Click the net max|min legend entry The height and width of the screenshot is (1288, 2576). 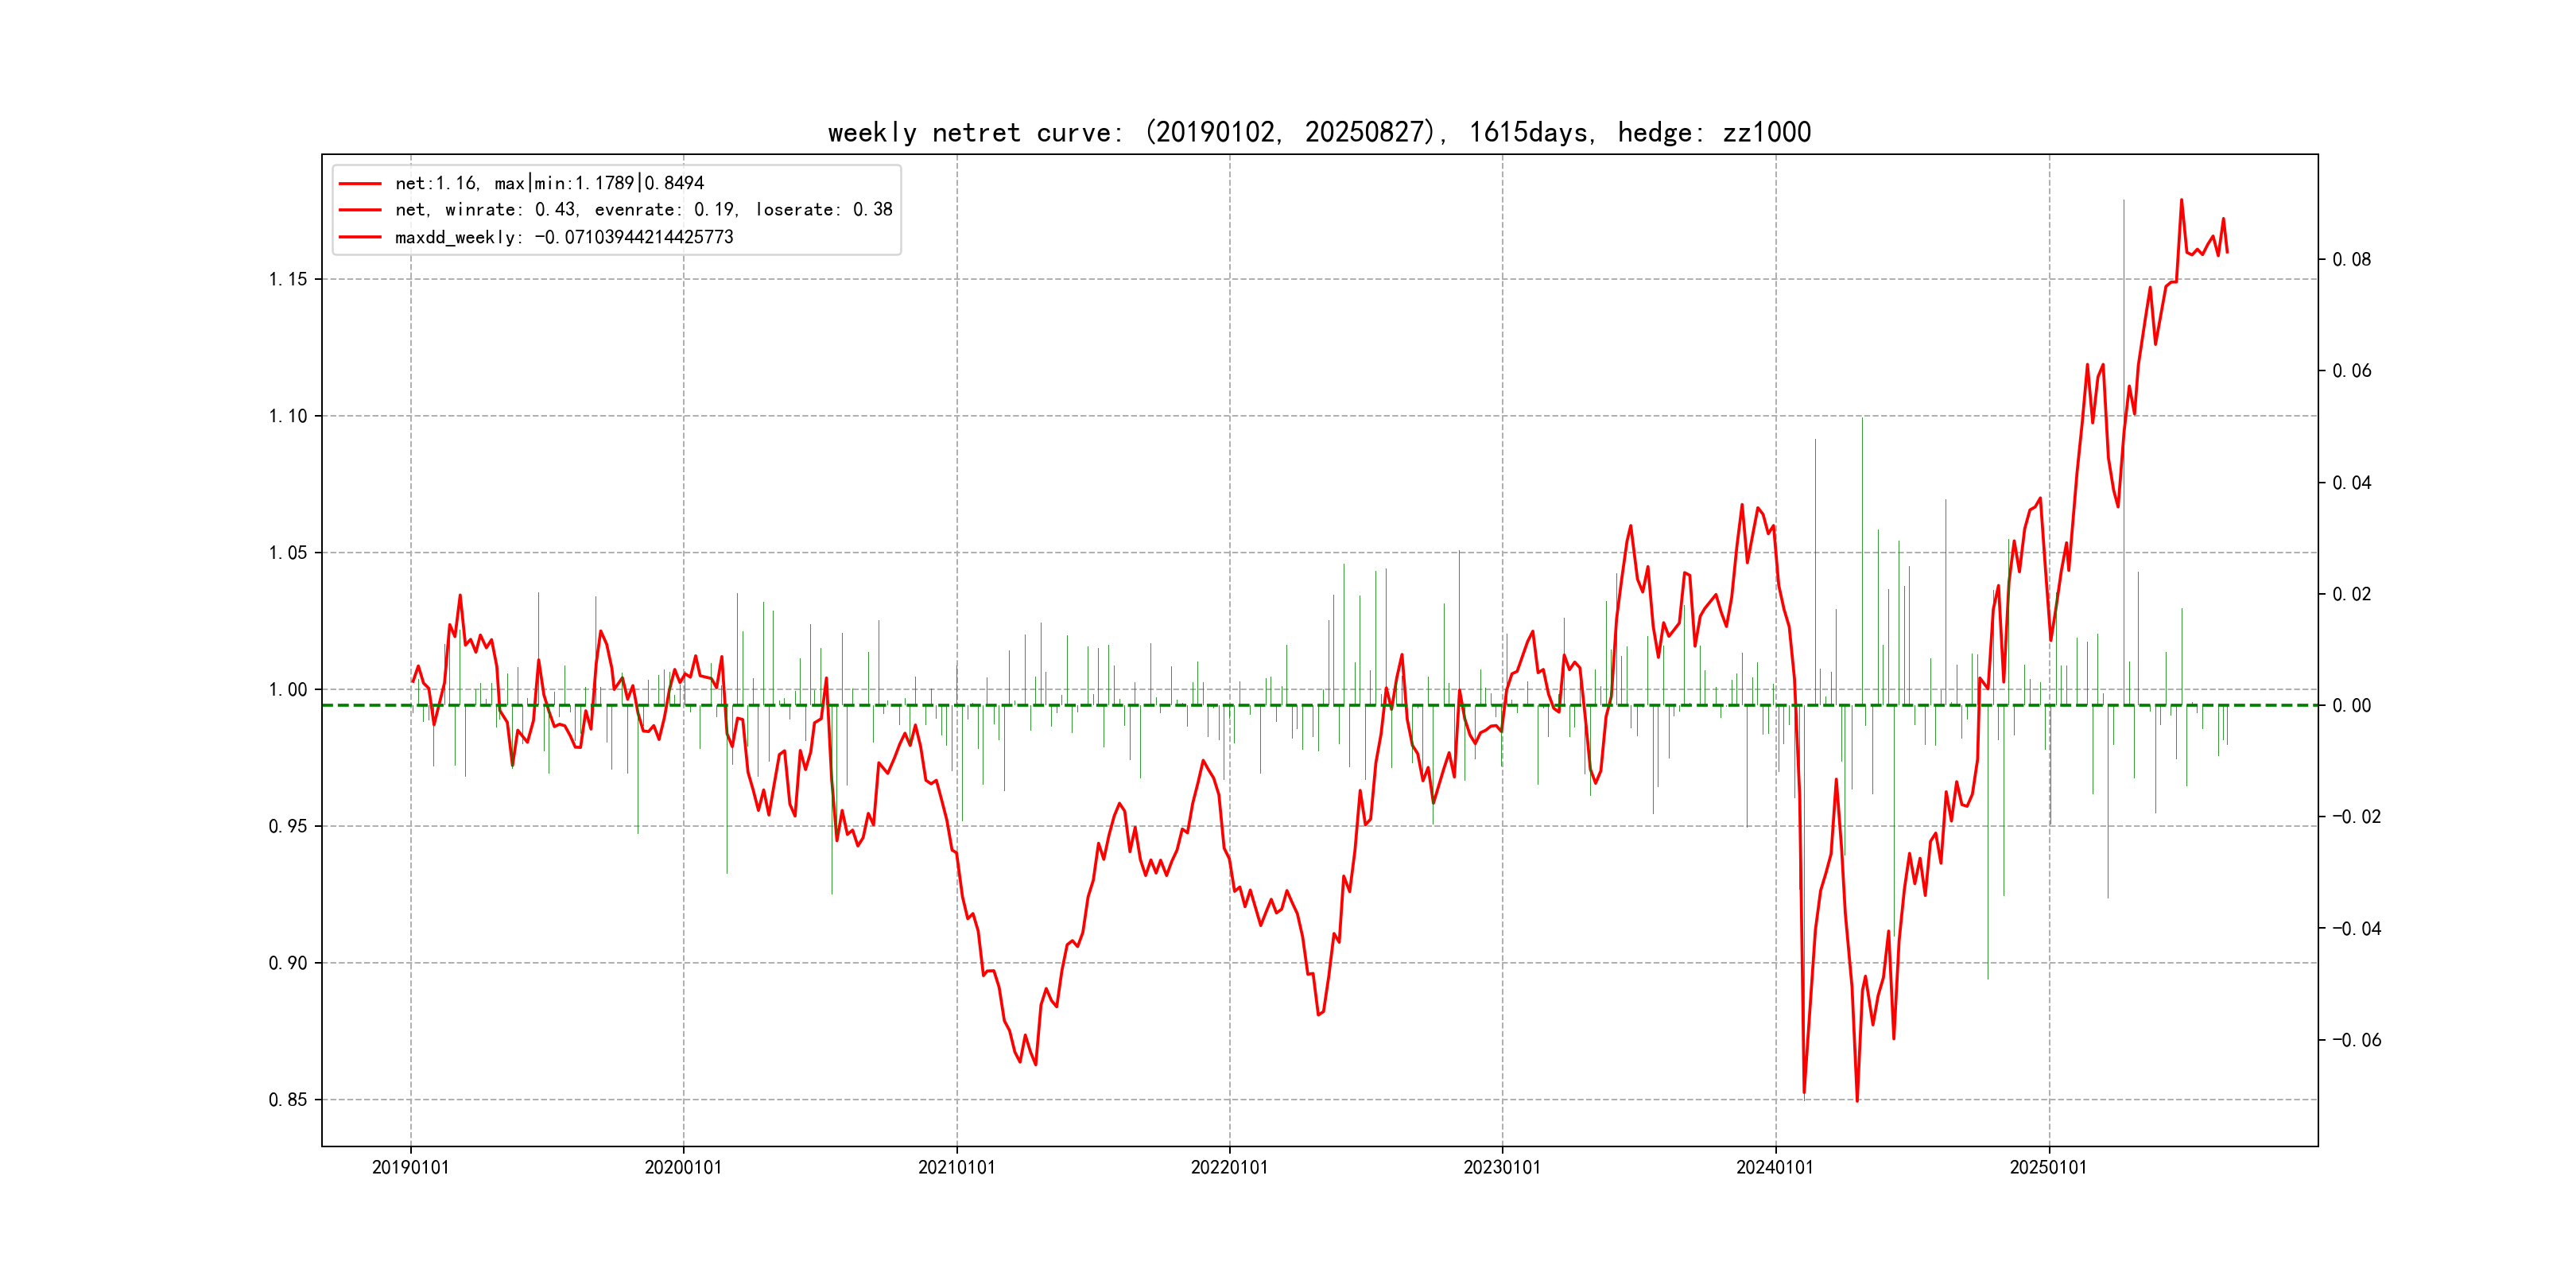549,183
